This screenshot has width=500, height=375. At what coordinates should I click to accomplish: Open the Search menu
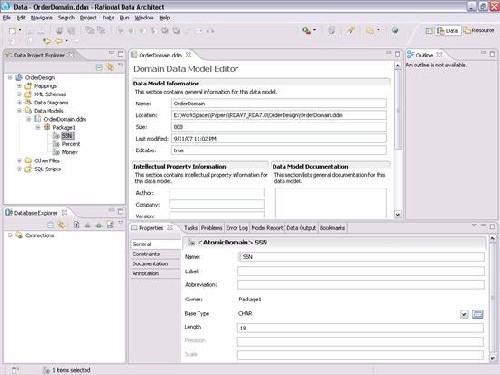click(x=66, y=18)
